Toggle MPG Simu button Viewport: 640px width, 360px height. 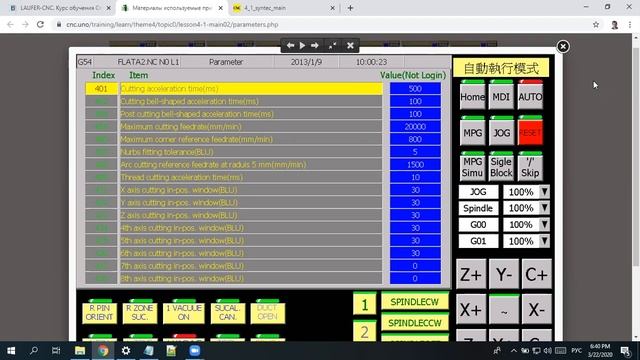point(472,167)
